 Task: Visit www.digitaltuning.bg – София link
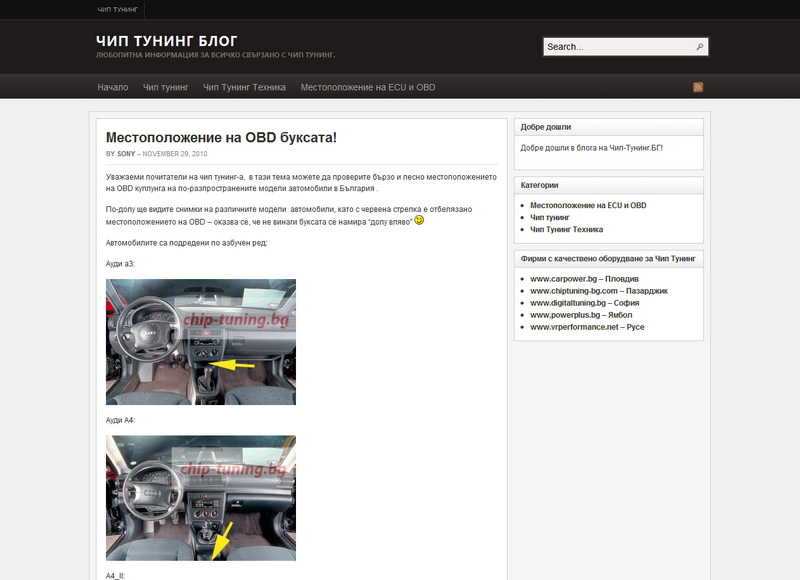coord(585,303)
